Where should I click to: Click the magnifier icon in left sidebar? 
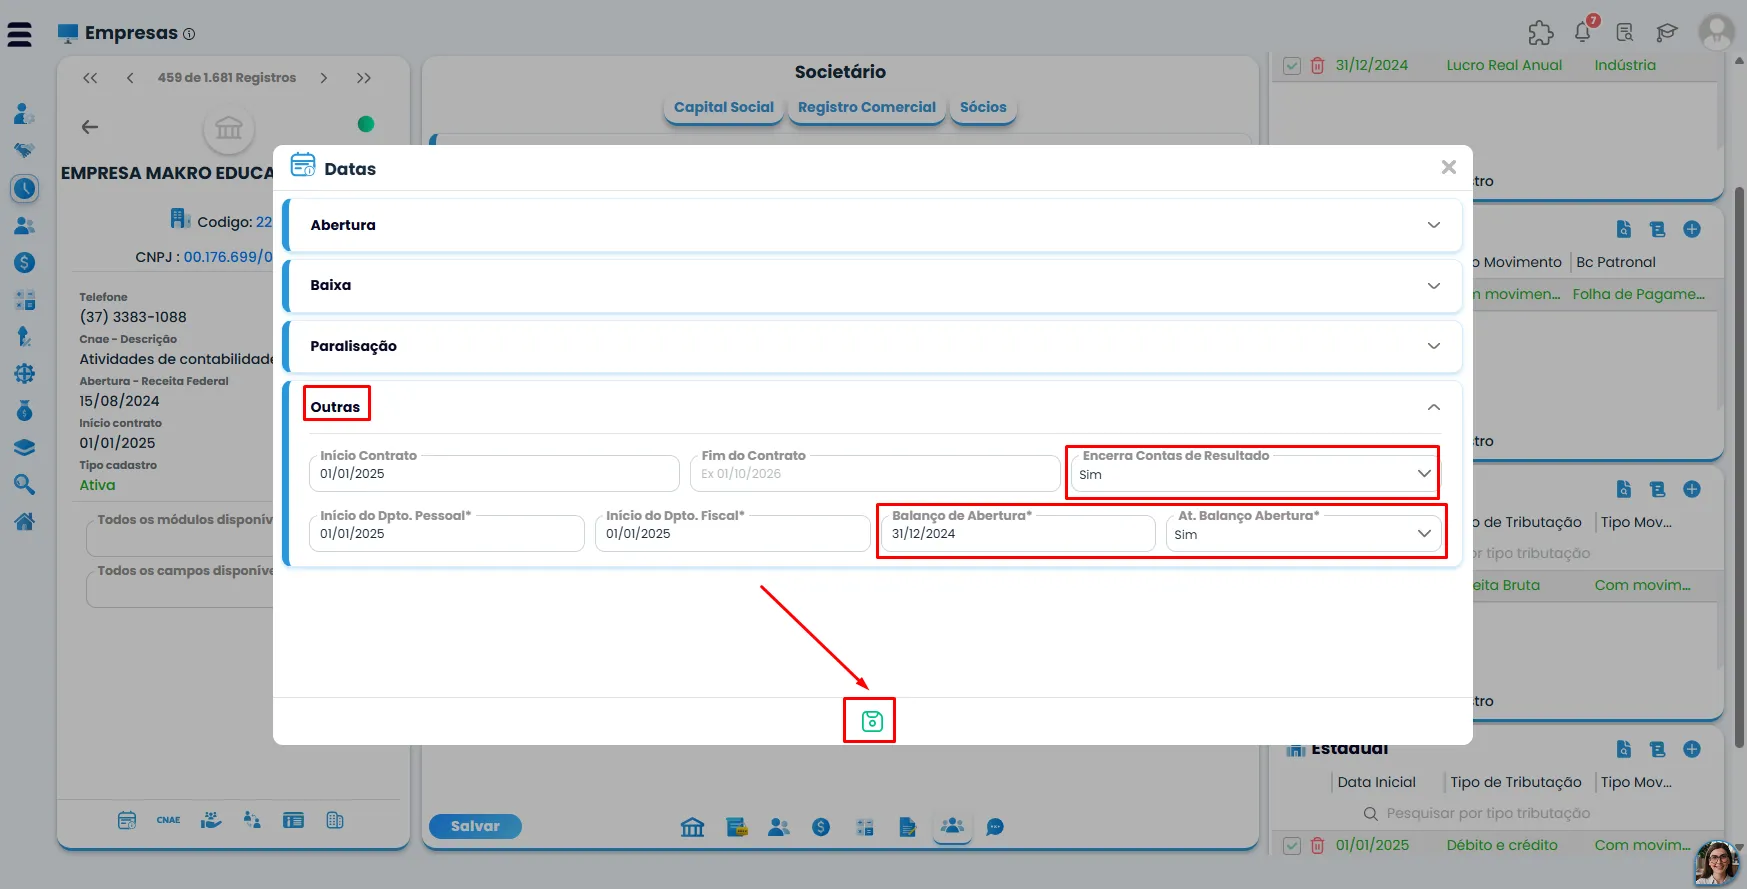click(x=25, y=485)
